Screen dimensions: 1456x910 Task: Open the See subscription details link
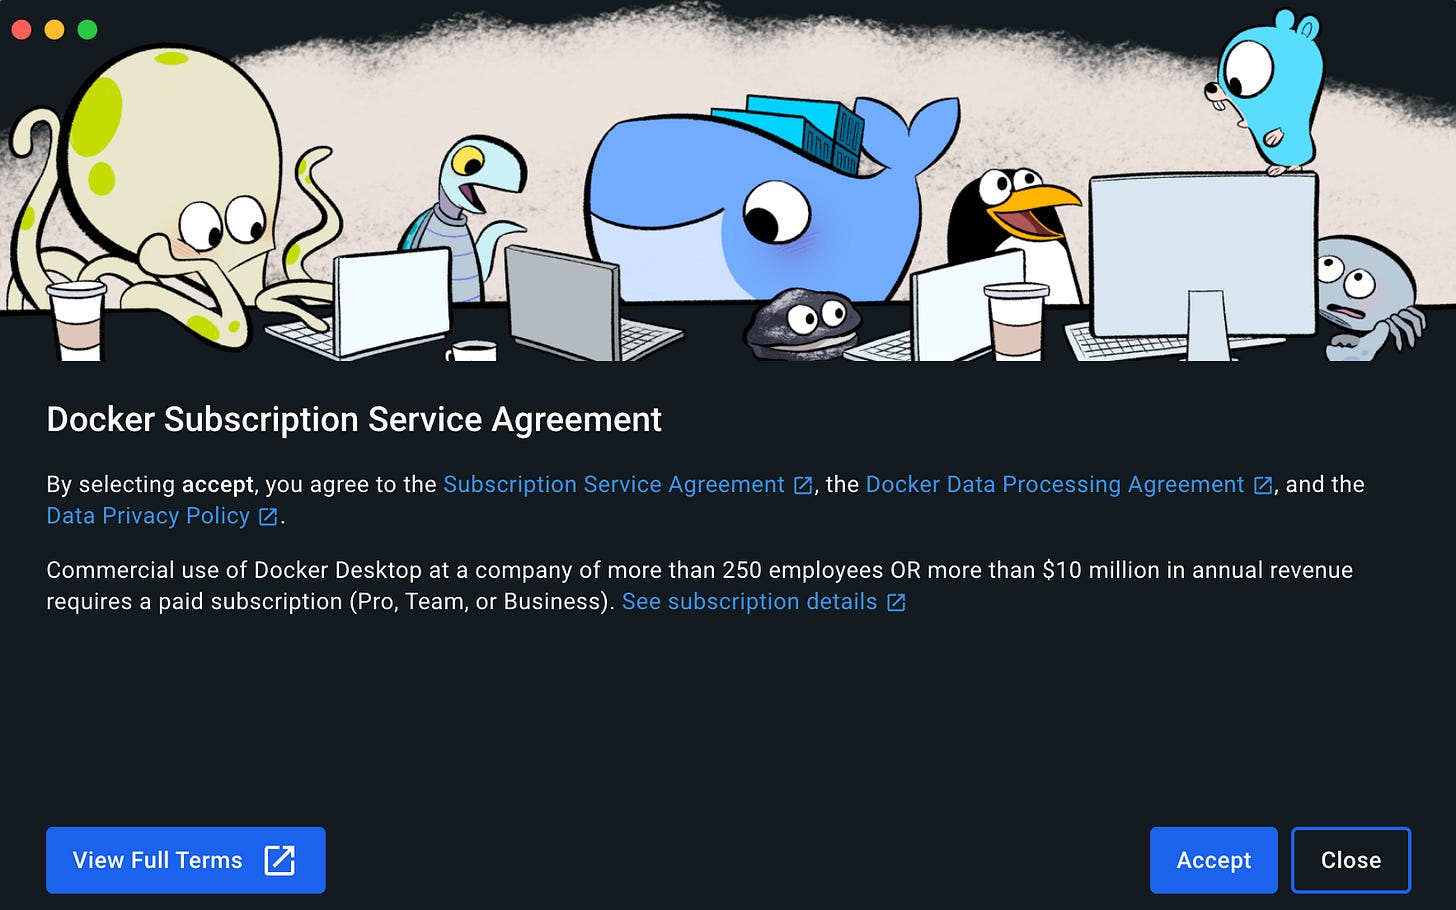click(748, 602)
